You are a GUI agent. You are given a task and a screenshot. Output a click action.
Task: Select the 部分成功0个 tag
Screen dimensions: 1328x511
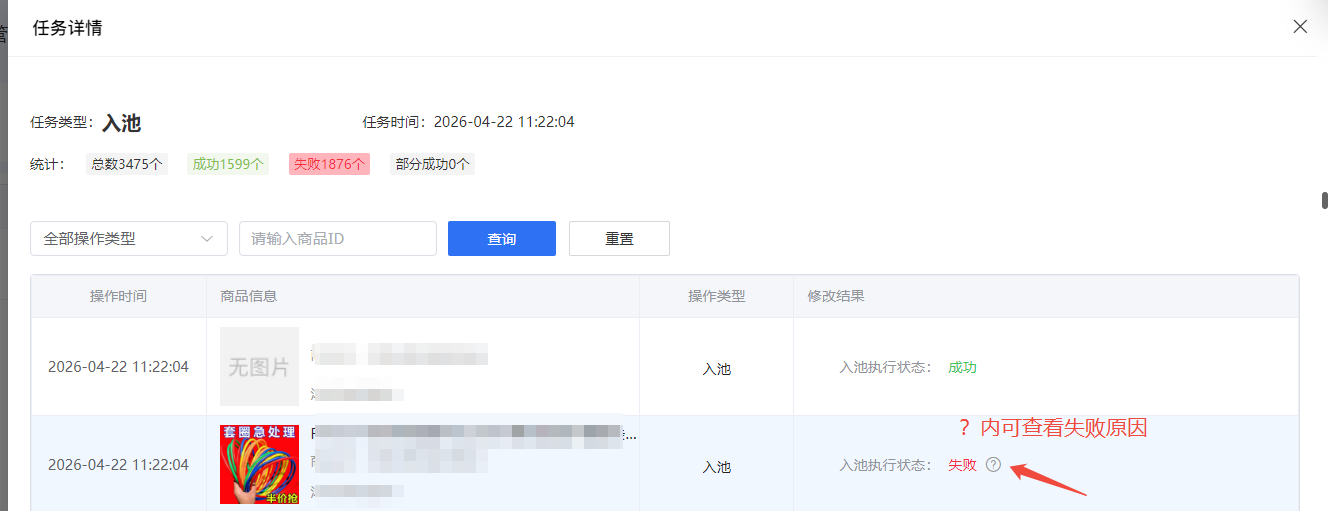pyautogui.click(x=432, y=164)
